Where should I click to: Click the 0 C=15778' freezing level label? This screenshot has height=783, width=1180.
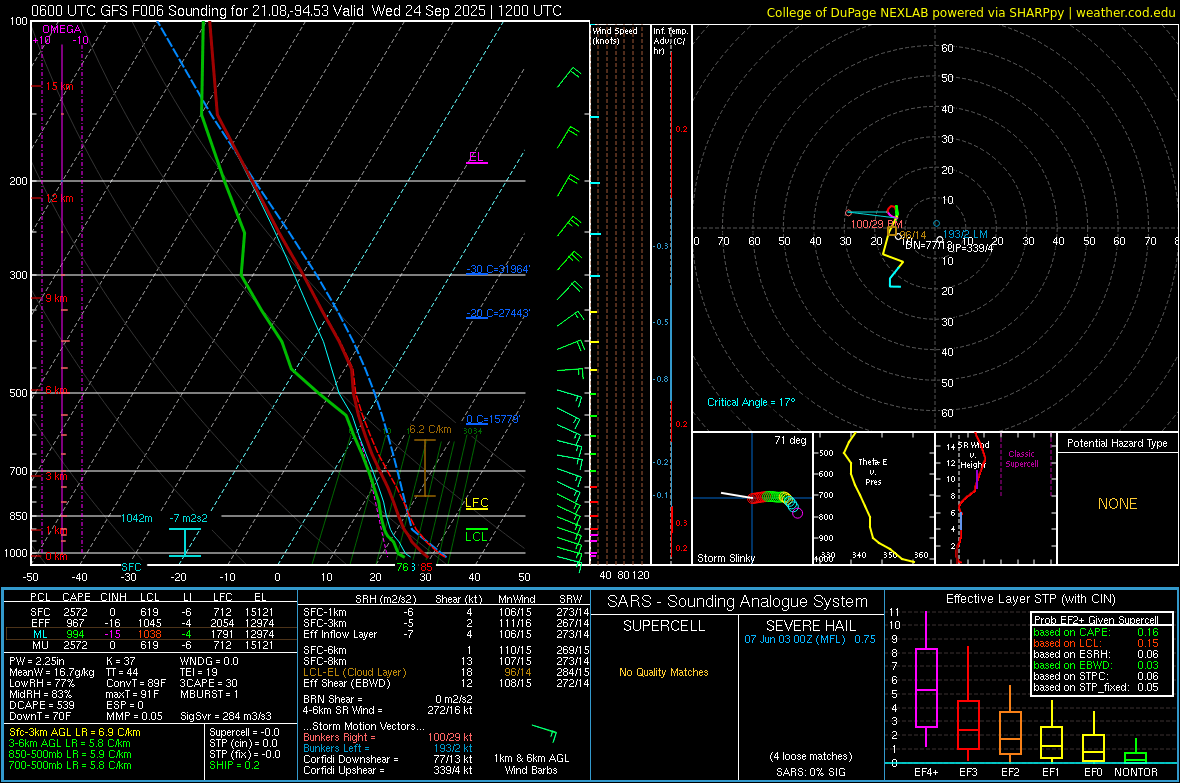tap(492, 419)
